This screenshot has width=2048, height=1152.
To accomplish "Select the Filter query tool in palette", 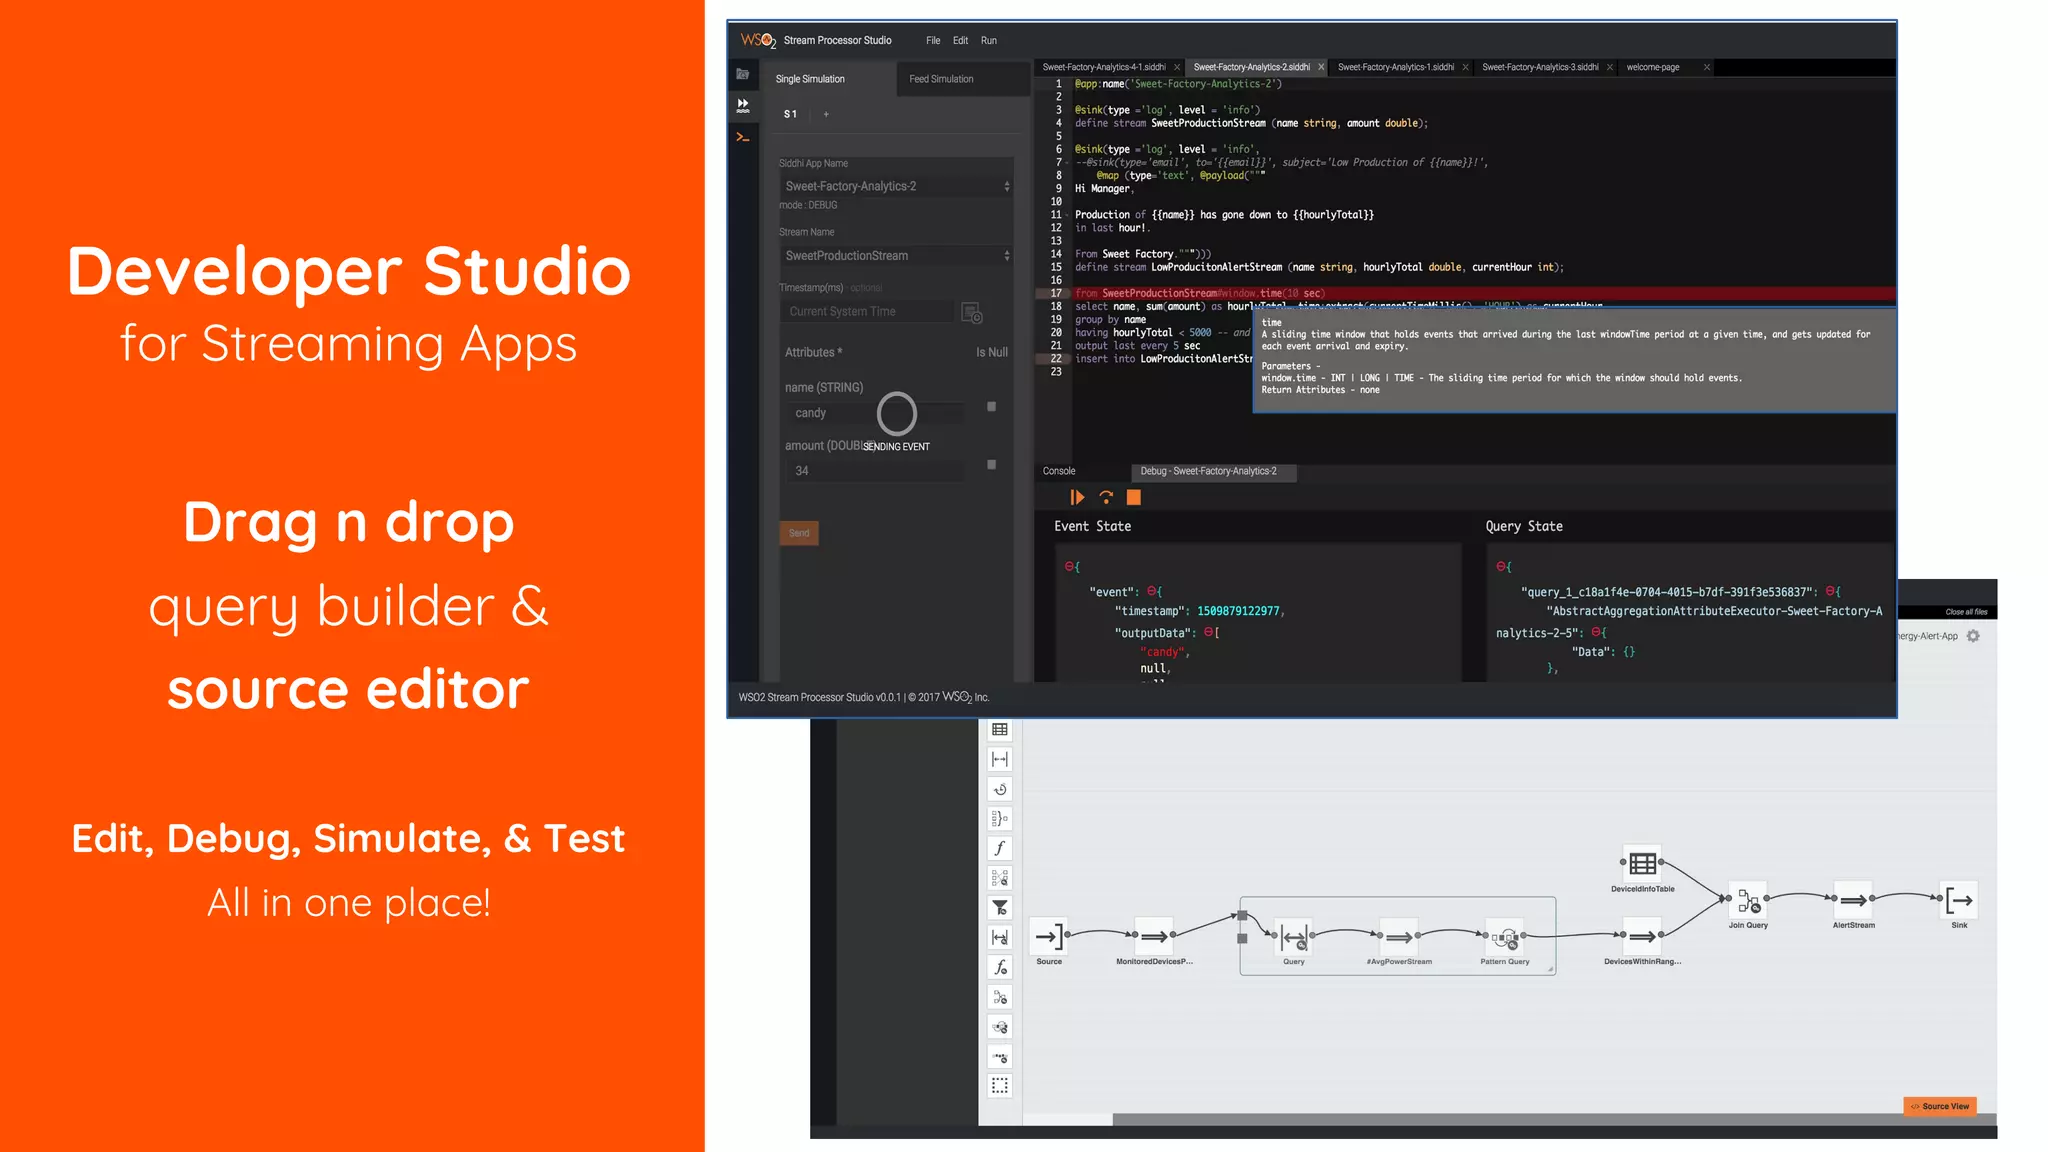I will pyautogui.click(x=1000, y=908).
